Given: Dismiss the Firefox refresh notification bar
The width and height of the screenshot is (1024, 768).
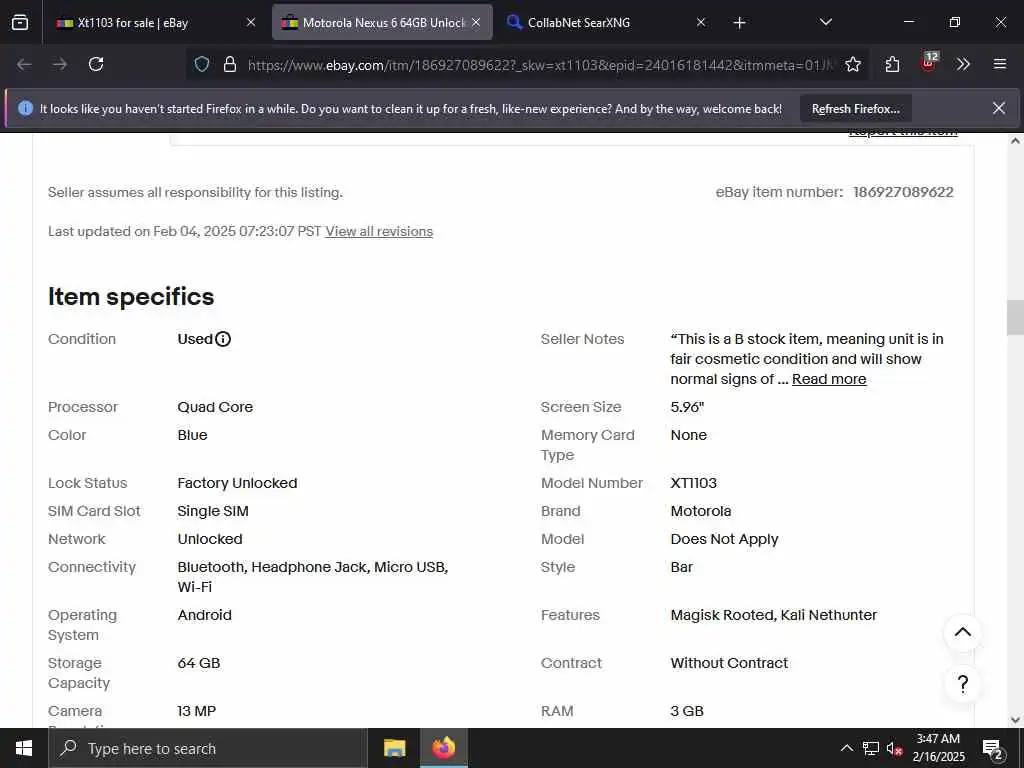Looking at the screenshot, I should point(999,108).
